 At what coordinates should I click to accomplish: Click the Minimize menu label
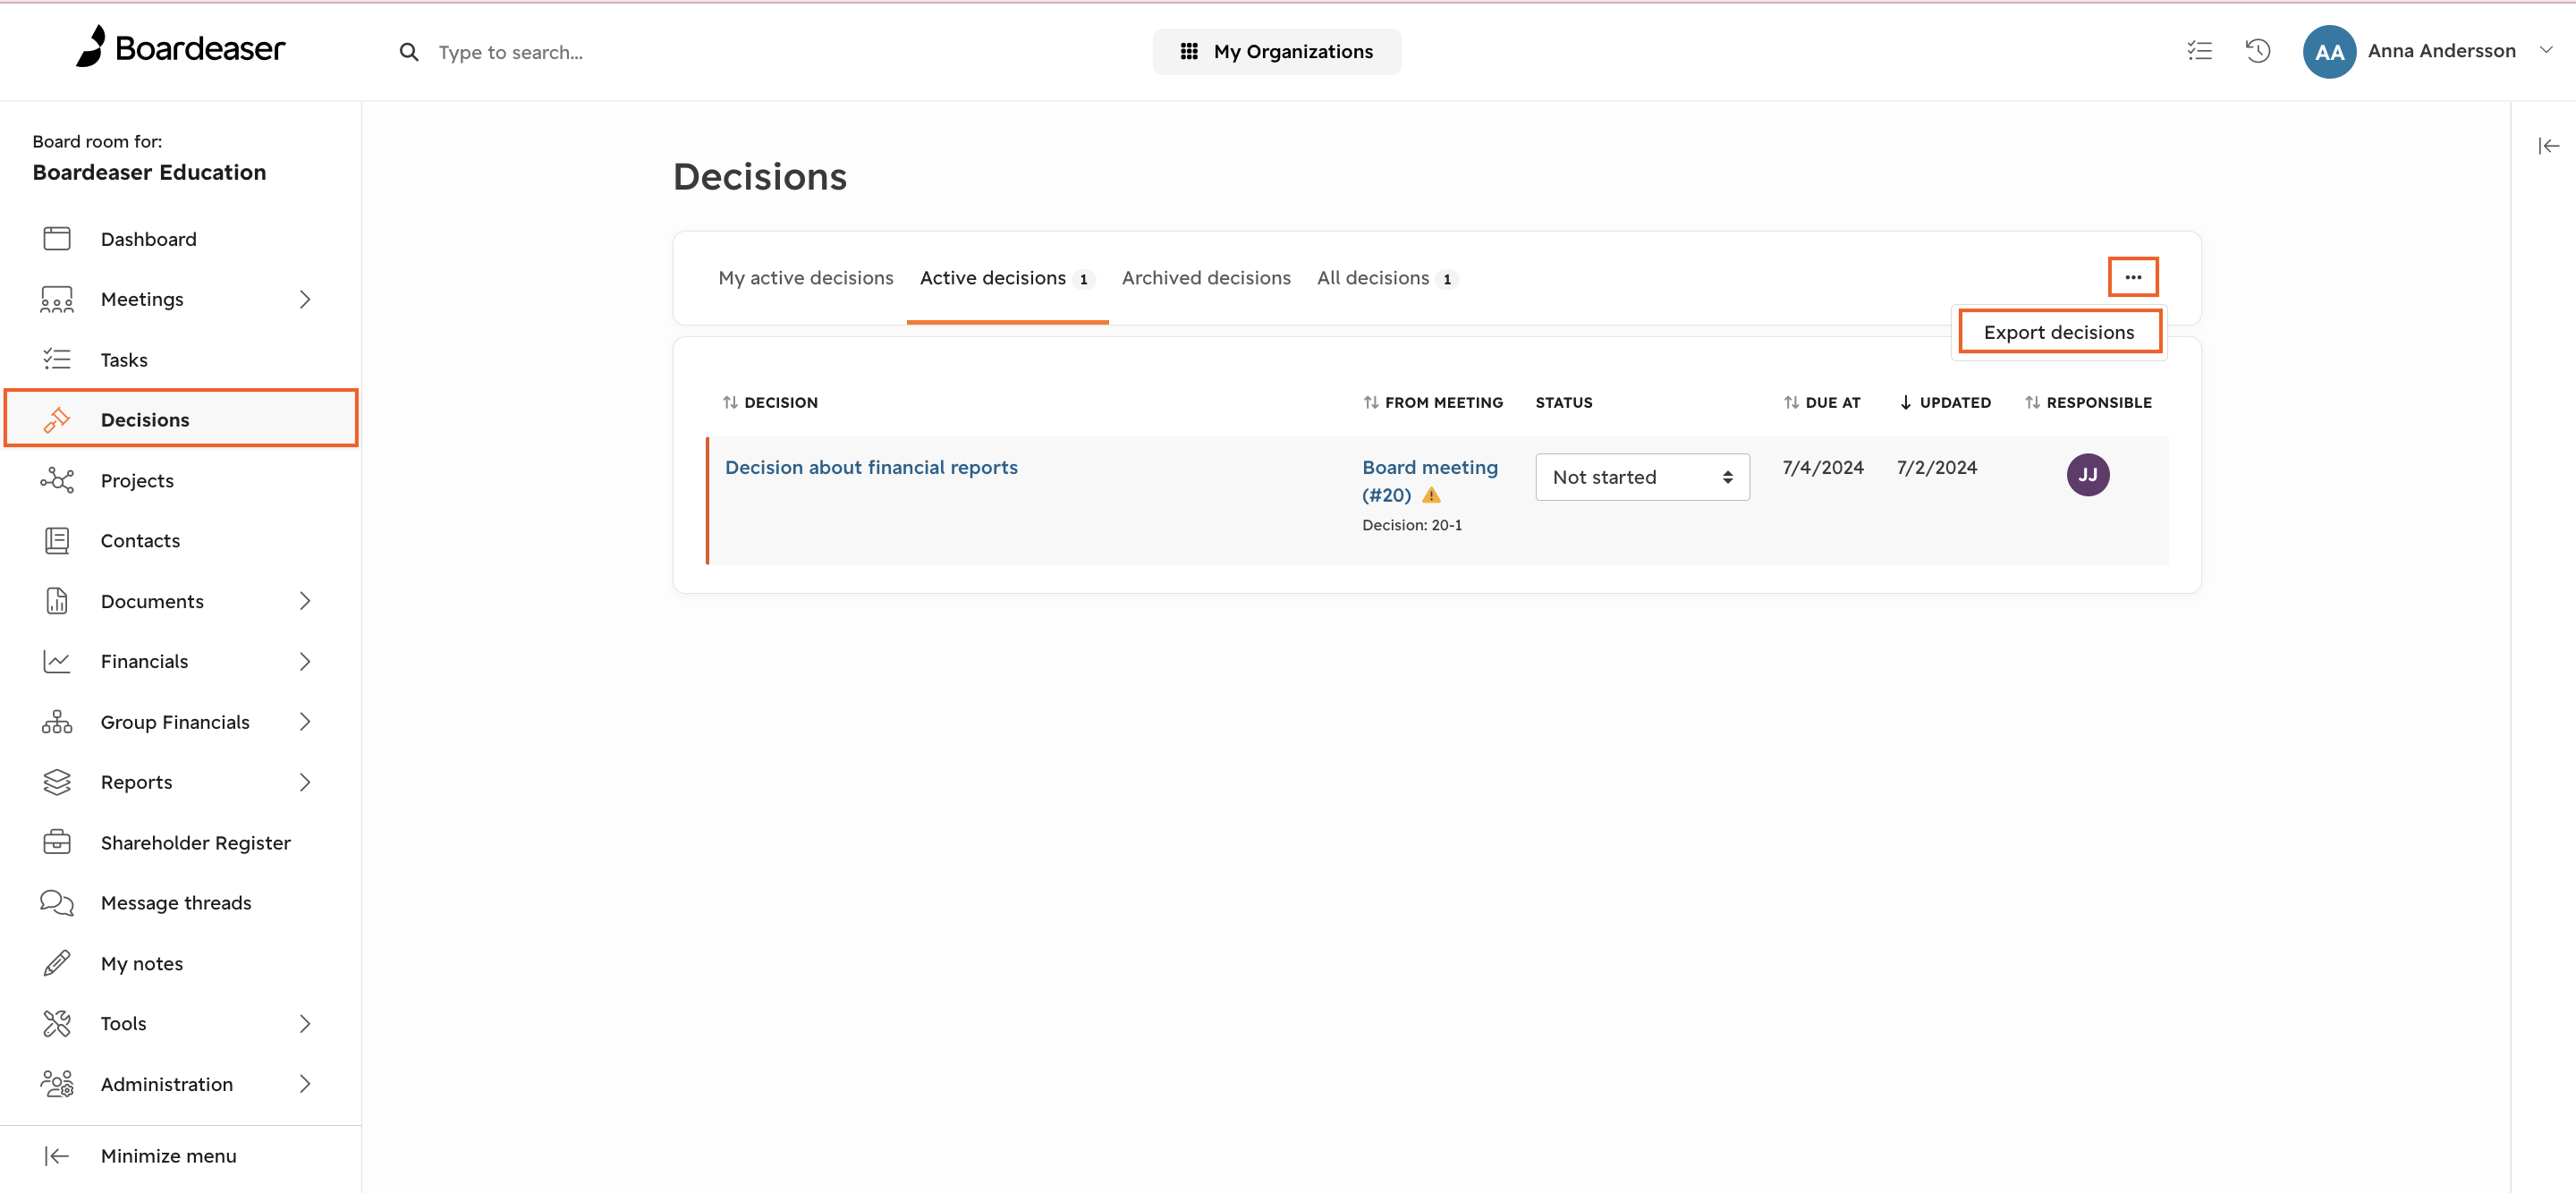point(169,1156)
